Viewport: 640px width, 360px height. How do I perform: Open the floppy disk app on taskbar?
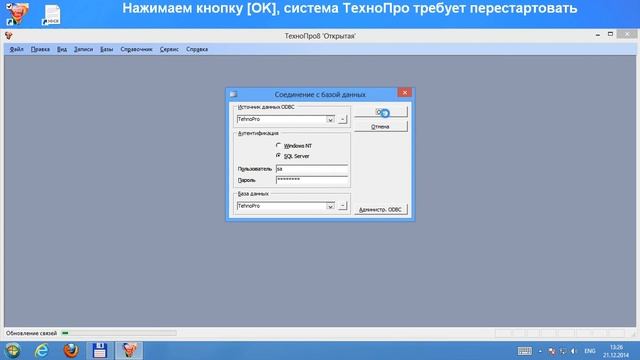click(x=100, y=351)
